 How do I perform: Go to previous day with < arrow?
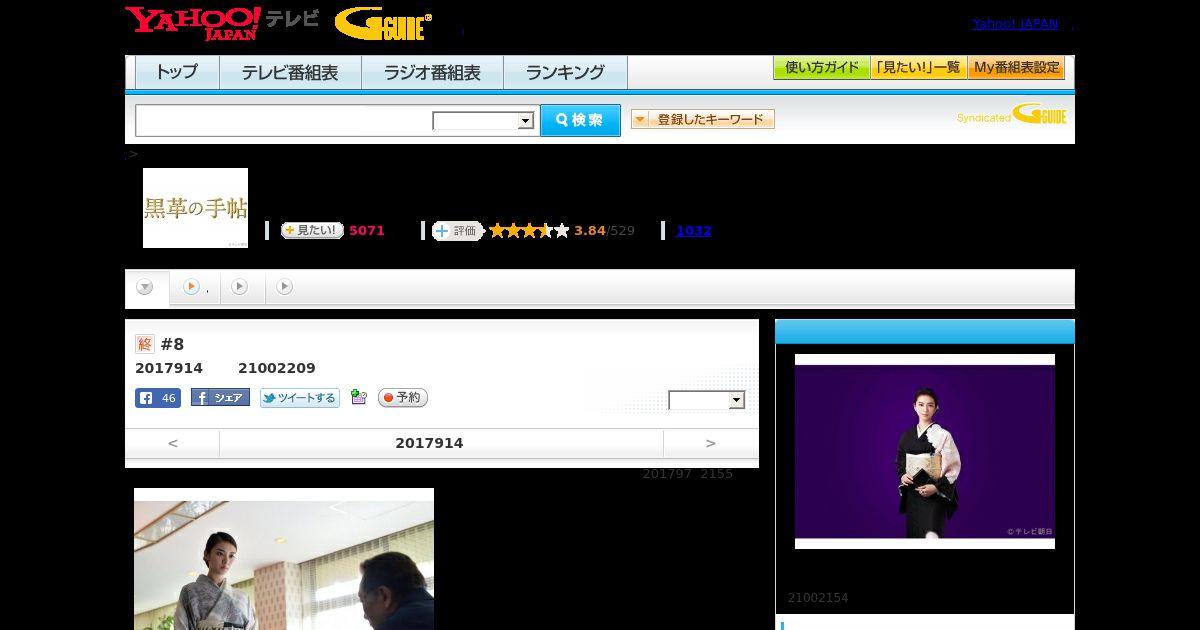pos(173,443)
